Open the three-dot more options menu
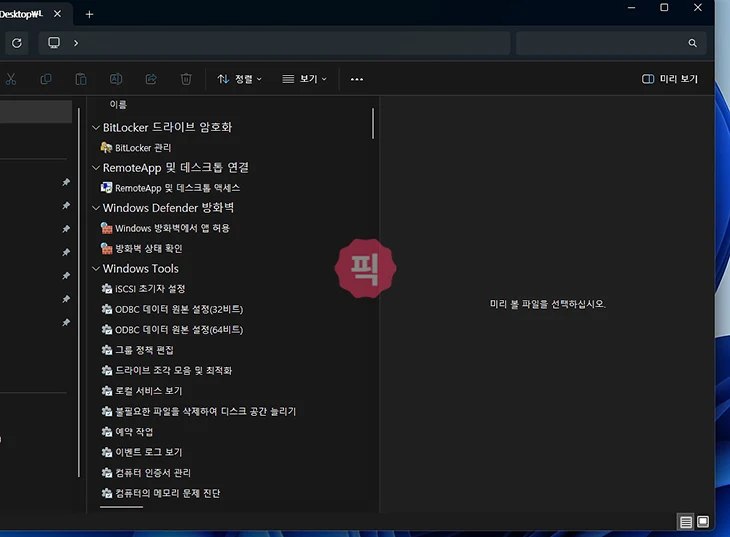The image size is (730, 537). [357, 79]
